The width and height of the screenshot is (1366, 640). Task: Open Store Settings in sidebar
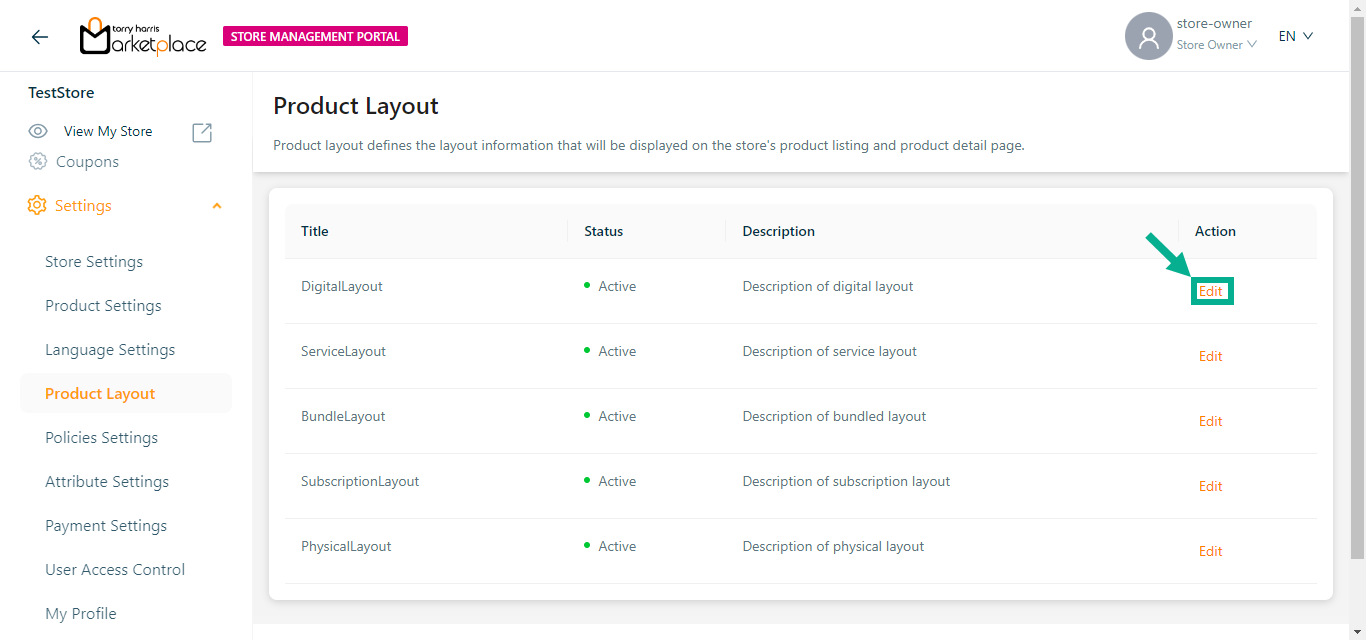tap(94, 262)
